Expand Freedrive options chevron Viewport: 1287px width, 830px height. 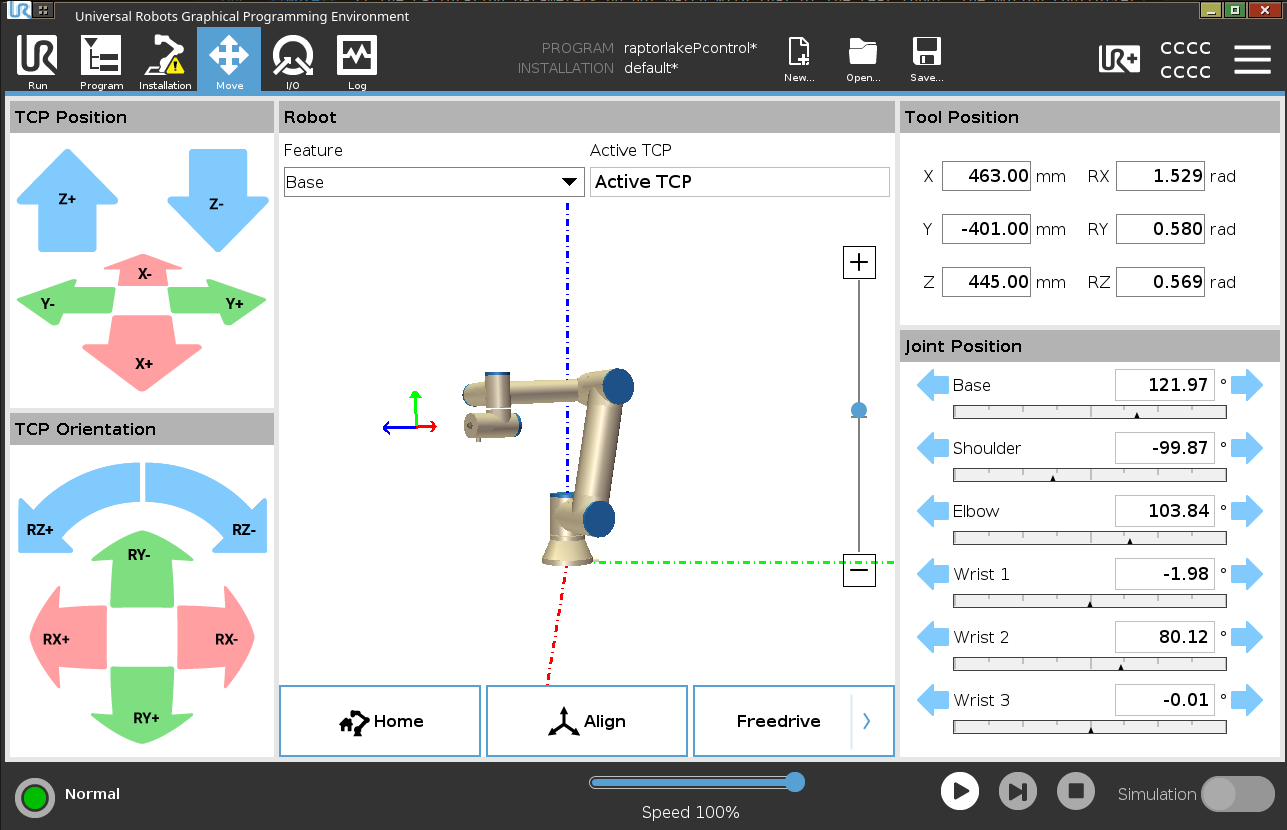coord(866,721)
